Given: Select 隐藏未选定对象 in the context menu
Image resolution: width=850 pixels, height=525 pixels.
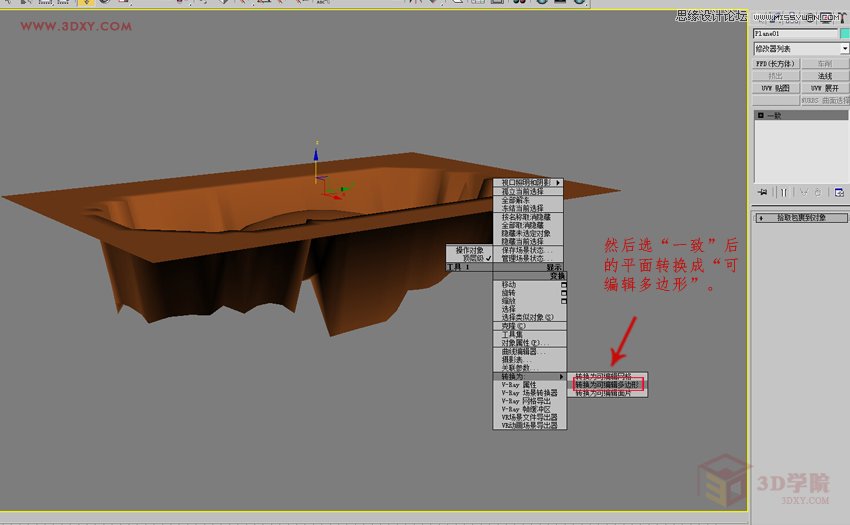Looking at the screenshot, I should pos(528,233).
